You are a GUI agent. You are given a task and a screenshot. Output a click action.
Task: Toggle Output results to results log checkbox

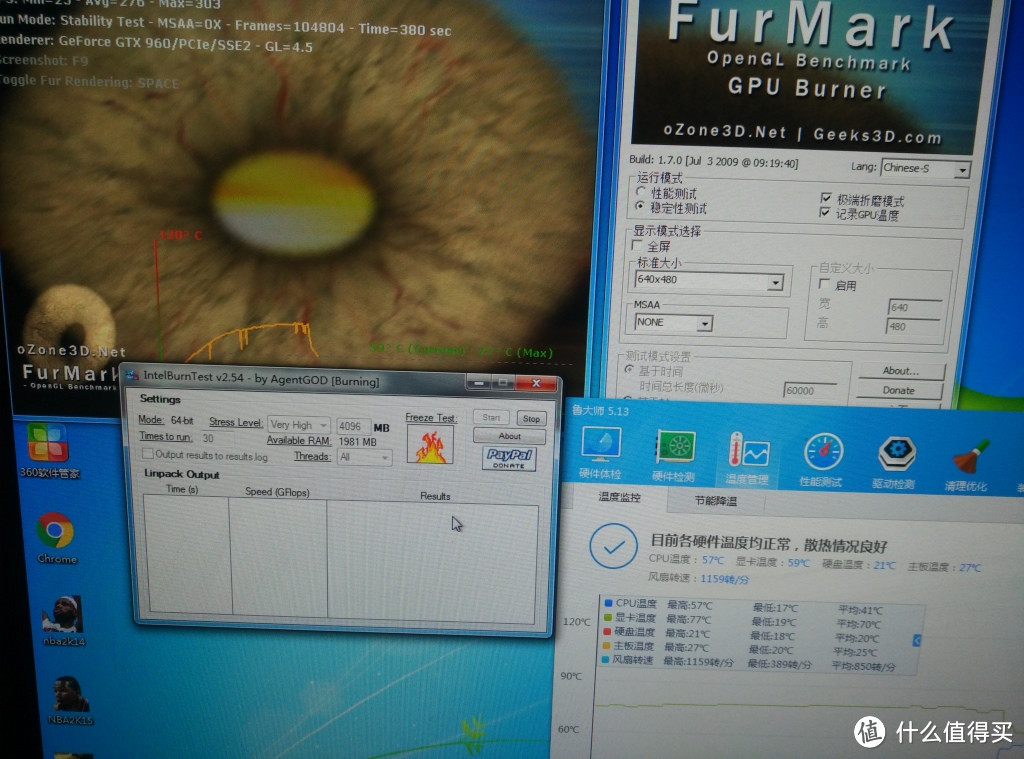(148, 453)
